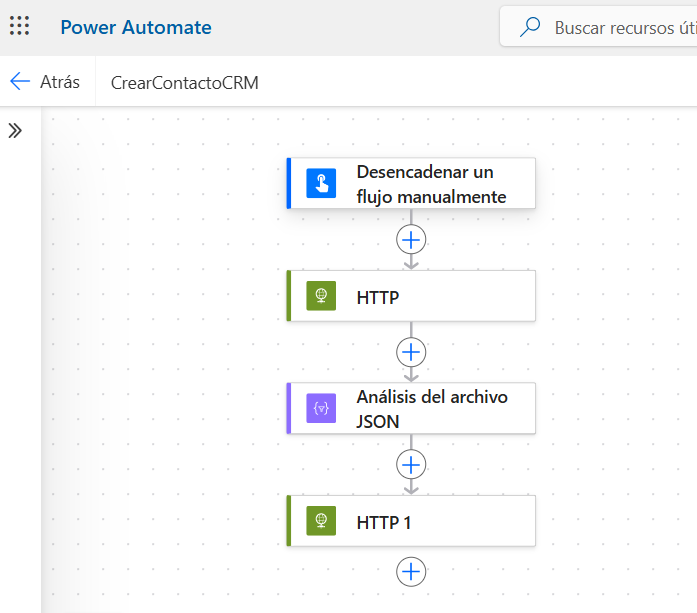The height and width of the screenshot is (613, 697).
Task: Insert step below the manual trigger
Action: (x=411, y=240)
